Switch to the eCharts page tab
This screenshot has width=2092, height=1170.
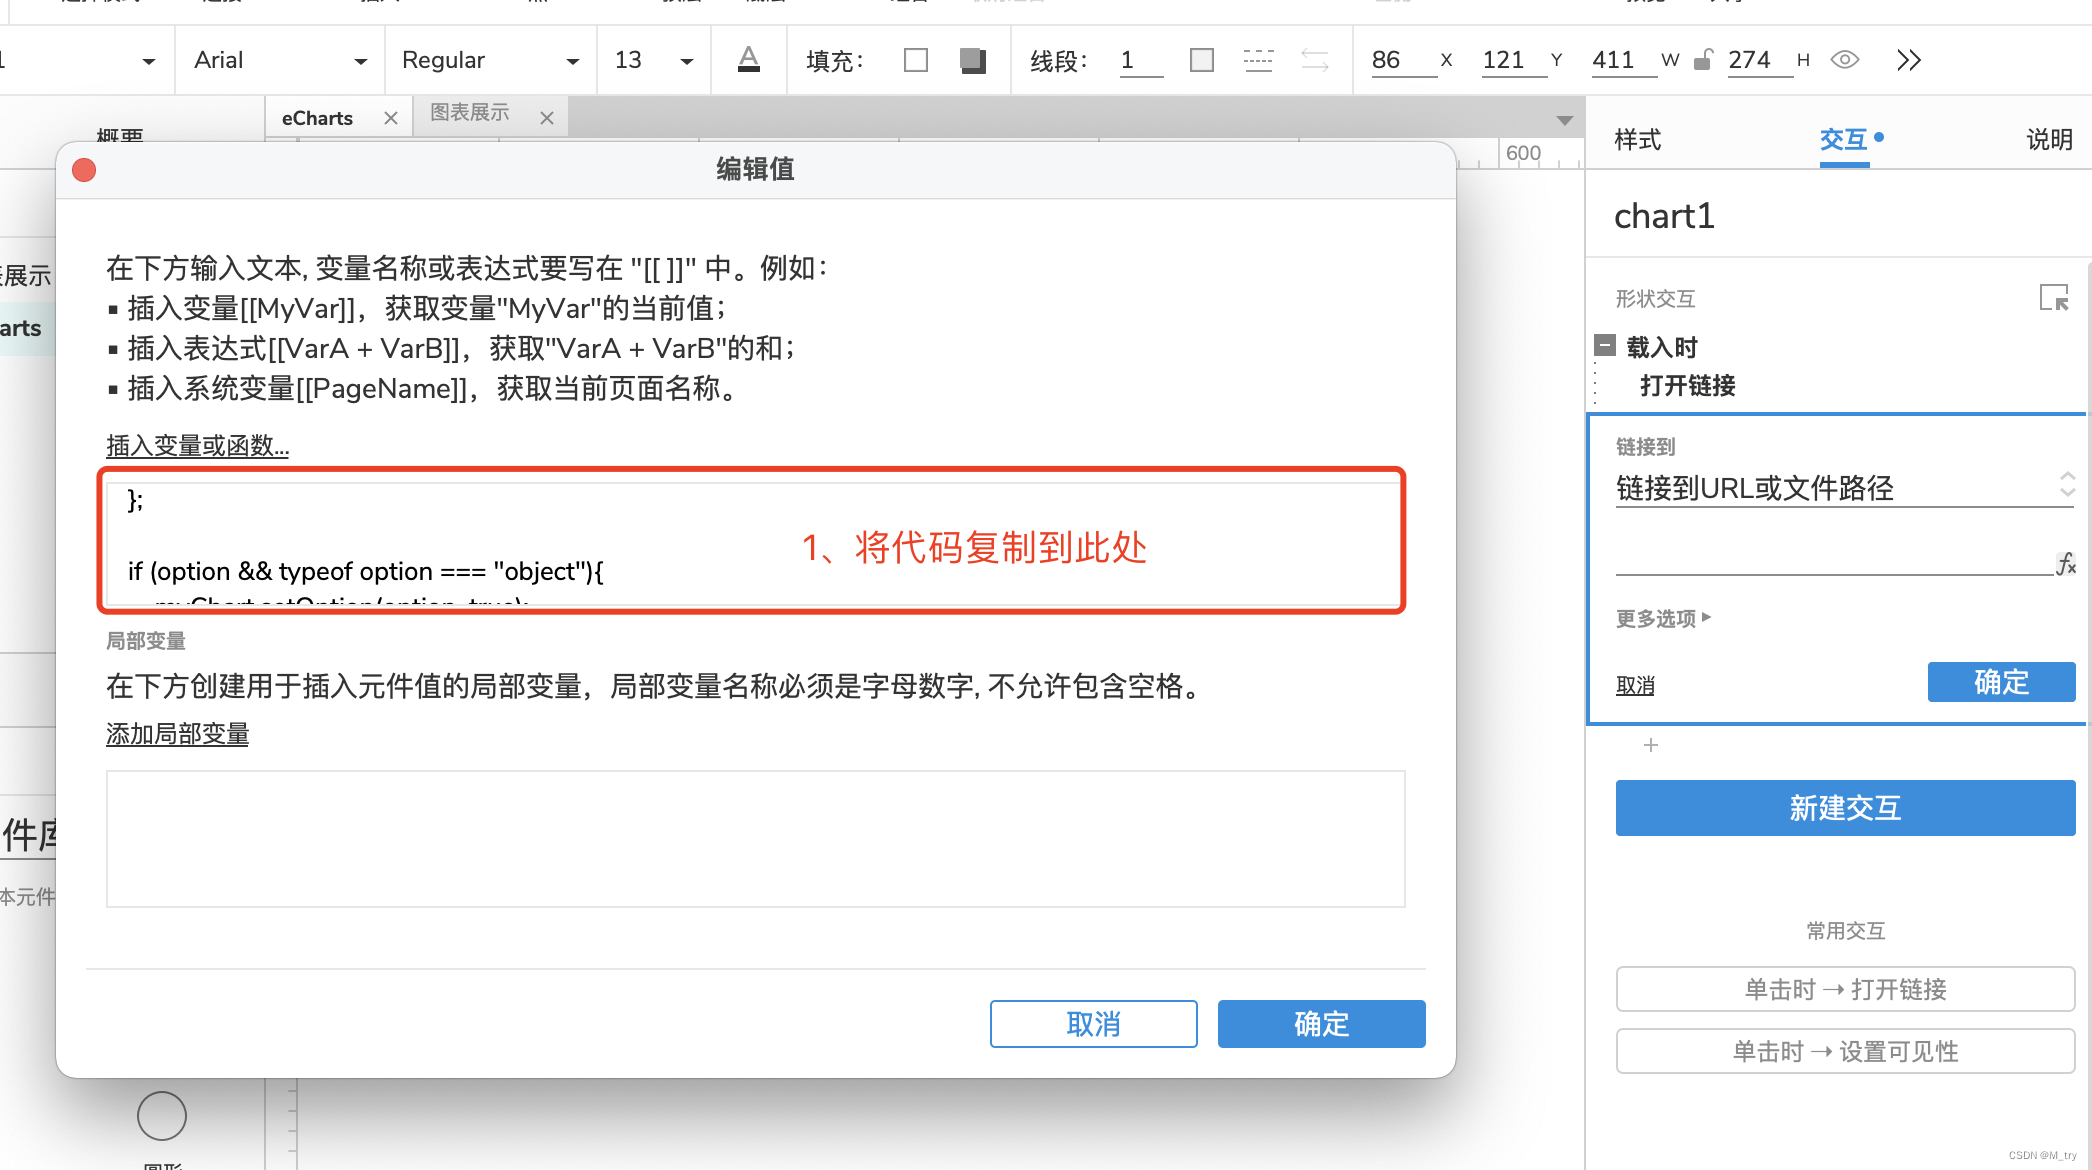[317, 118]
